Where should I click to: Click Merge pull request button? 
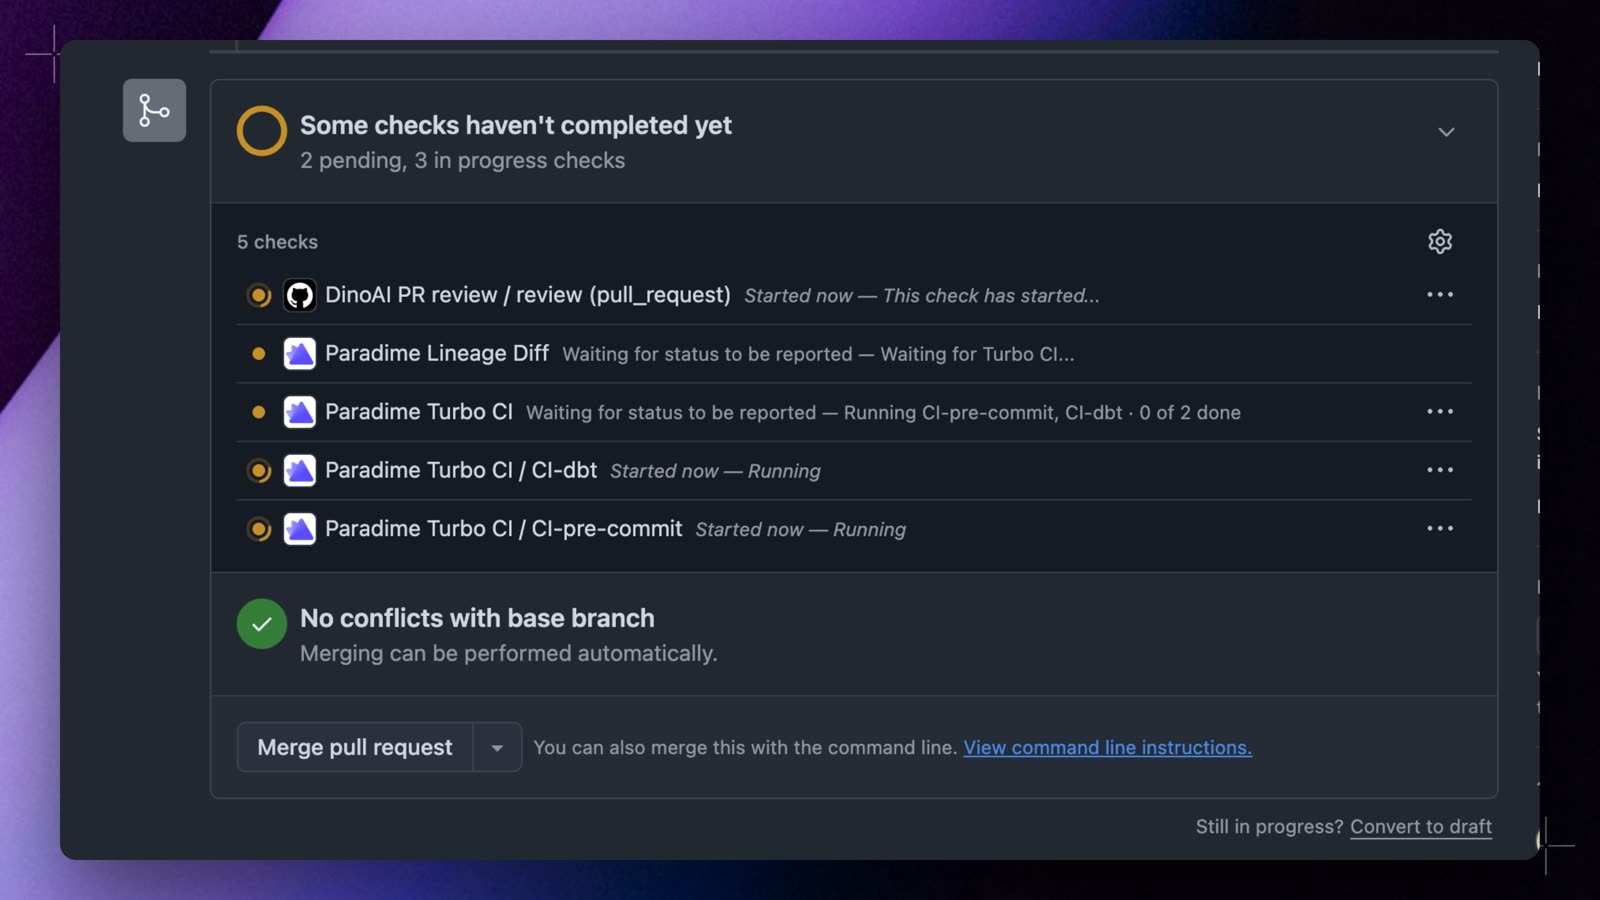coord(354,747)
